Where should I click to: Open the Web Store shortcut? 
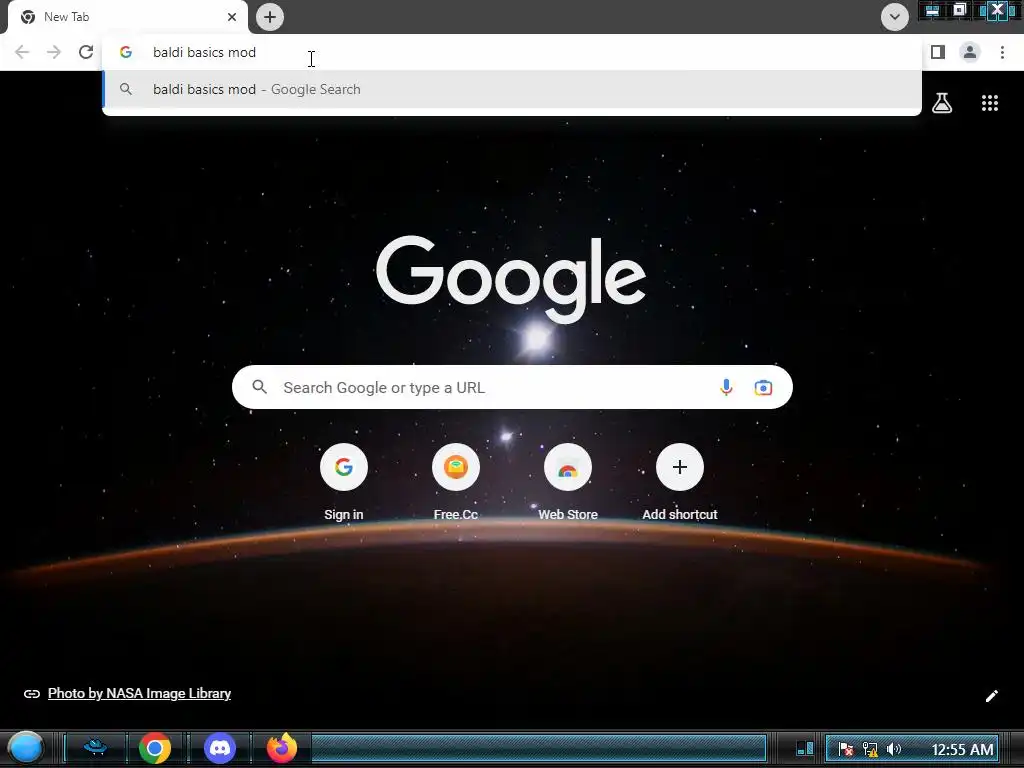pyautogui.click(x=568, y=482)
